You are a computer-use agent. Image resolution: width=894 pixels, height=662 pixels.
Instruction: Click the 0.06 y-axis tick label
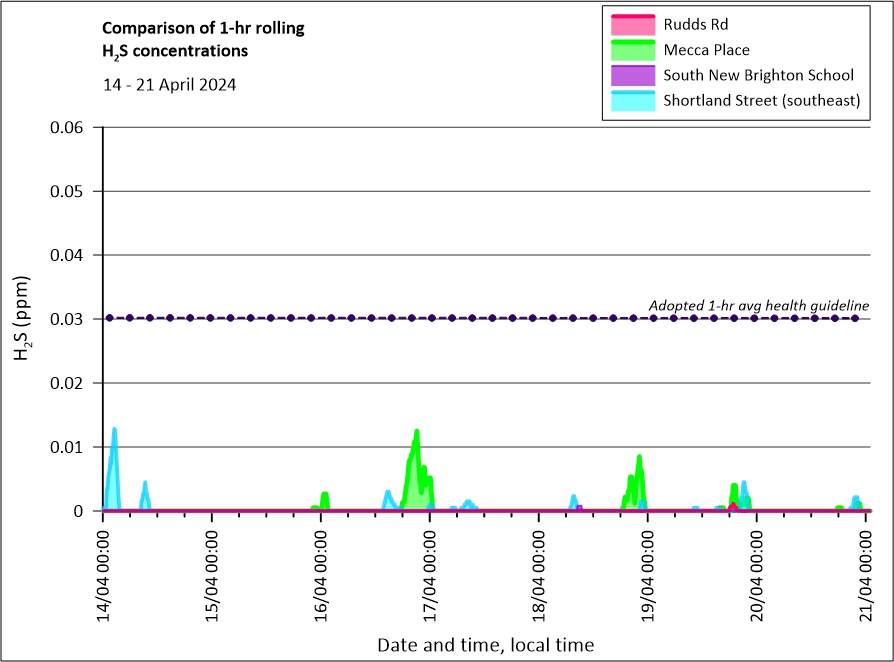pyautogui.click(x=73, y=127)
